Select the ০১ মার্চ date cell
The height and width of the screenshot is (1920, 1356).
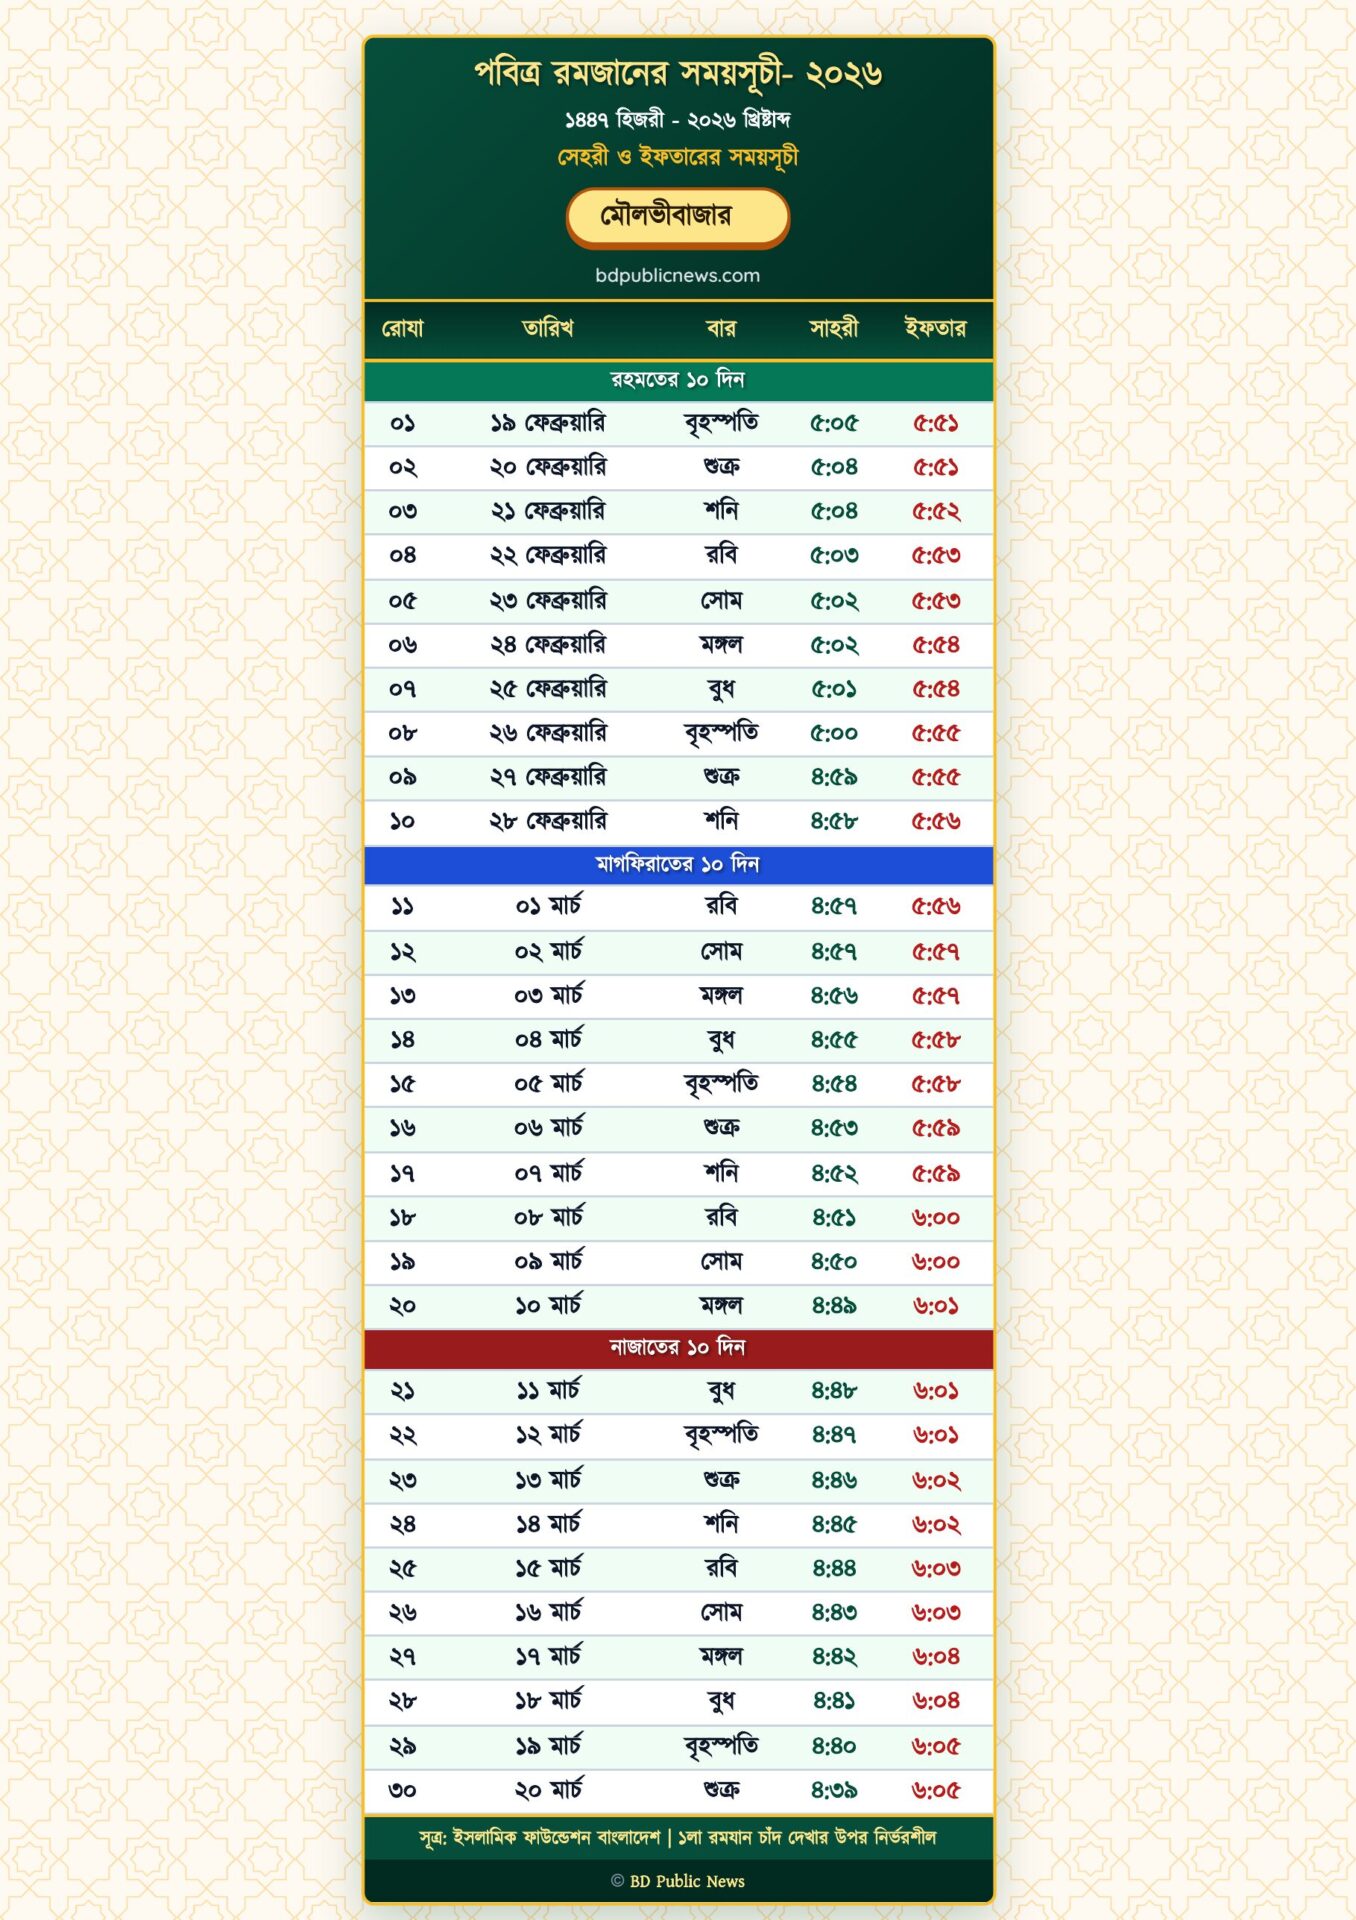[x=547, y=906]
